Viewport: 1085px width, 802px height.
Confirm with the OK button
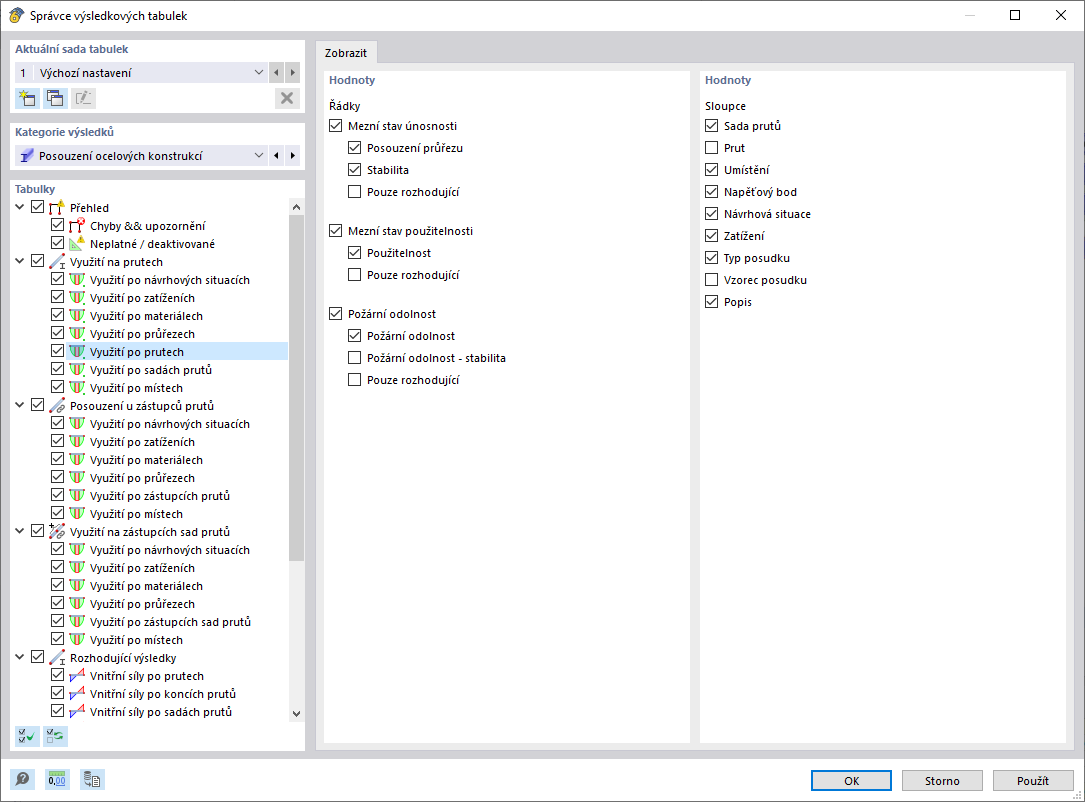tap(851, 781)
